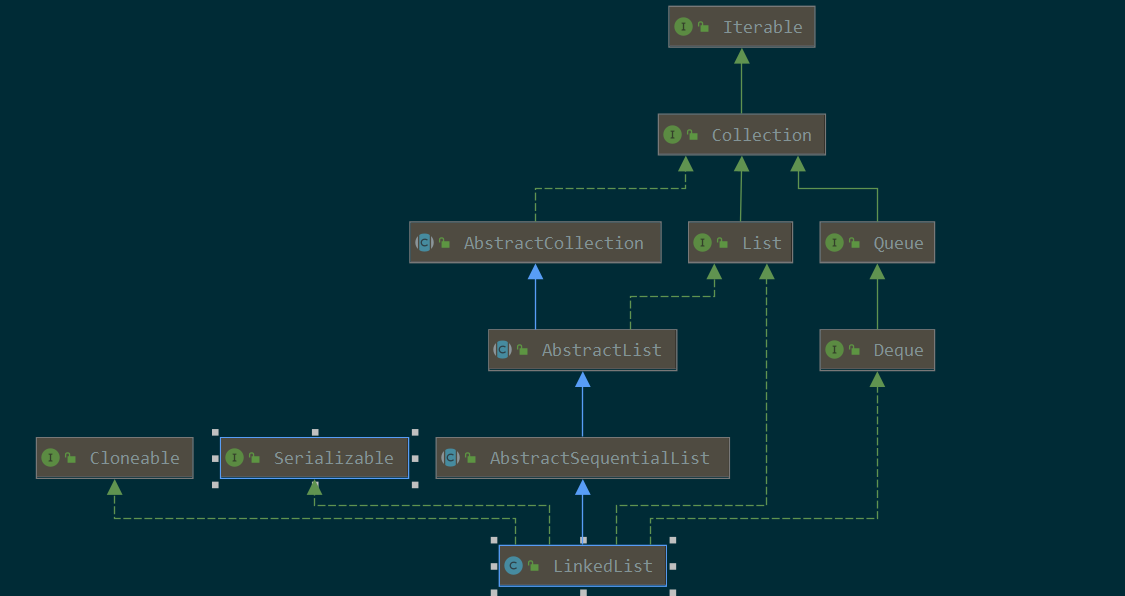Click the Cloneable label text
Screen dimensions: 1125x596
[135, 458]
